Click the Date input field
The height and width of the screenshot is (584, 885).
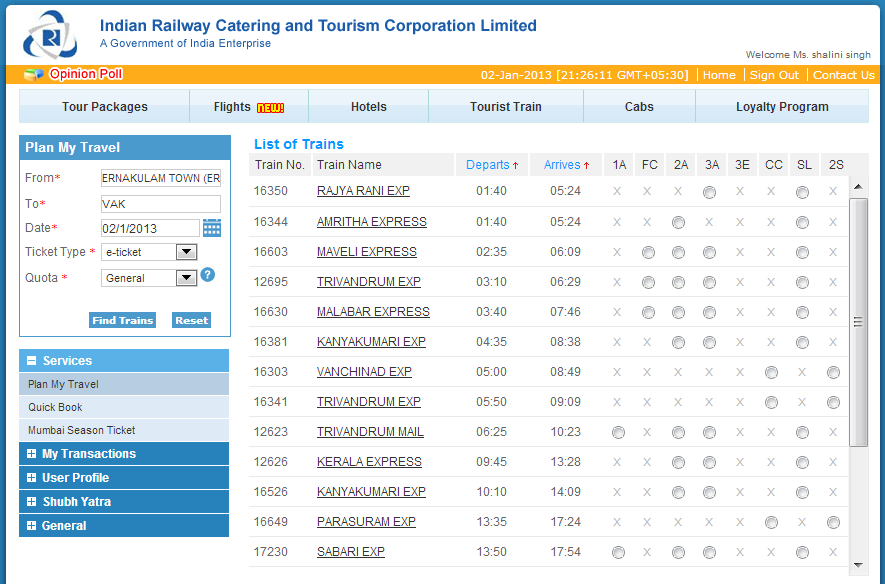tap(150, 228)
